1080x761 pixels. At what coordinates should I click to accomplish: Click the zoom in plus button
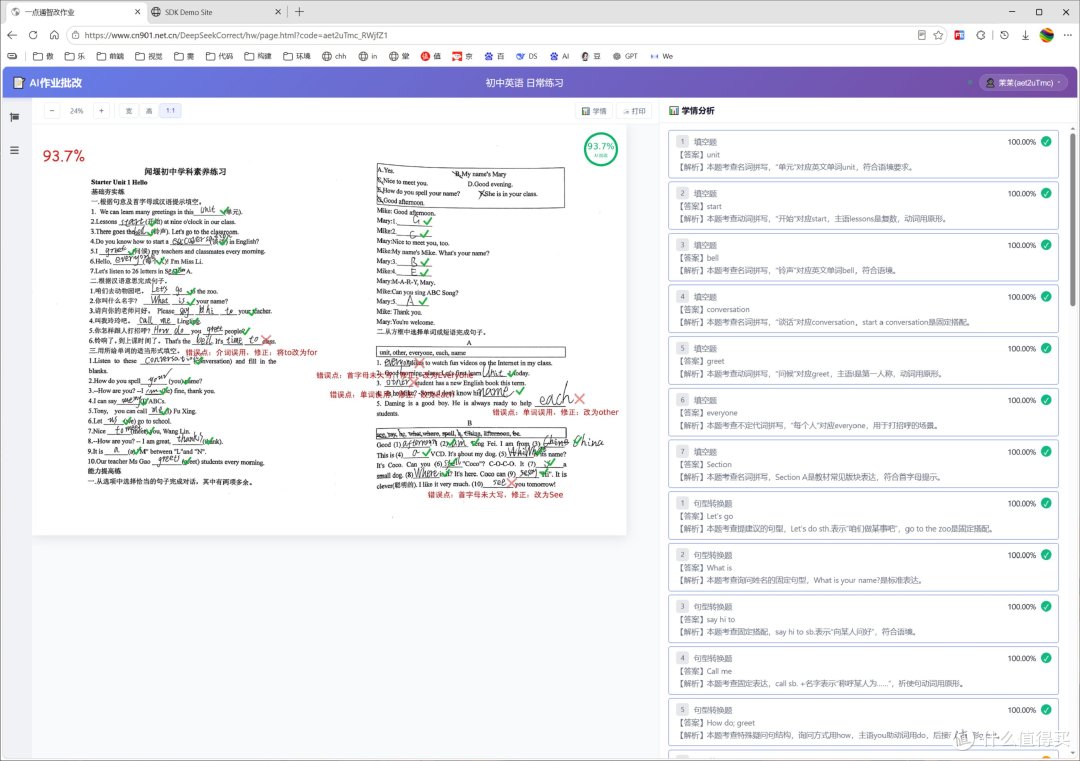pyautogui.click(x=101, y=111)
